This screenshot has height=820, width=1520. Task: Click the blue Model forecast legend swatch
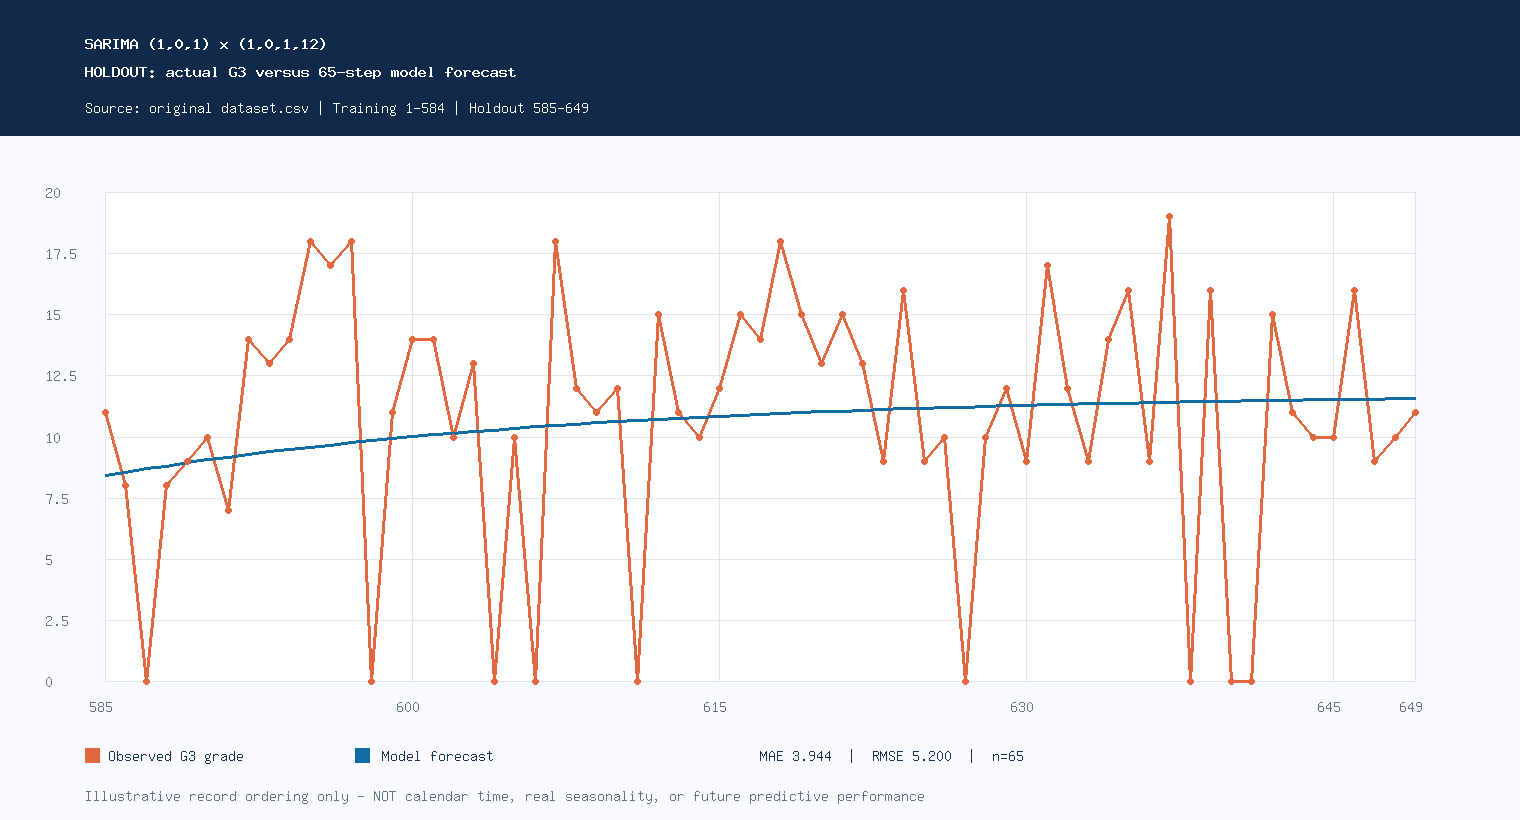[363, 756]
